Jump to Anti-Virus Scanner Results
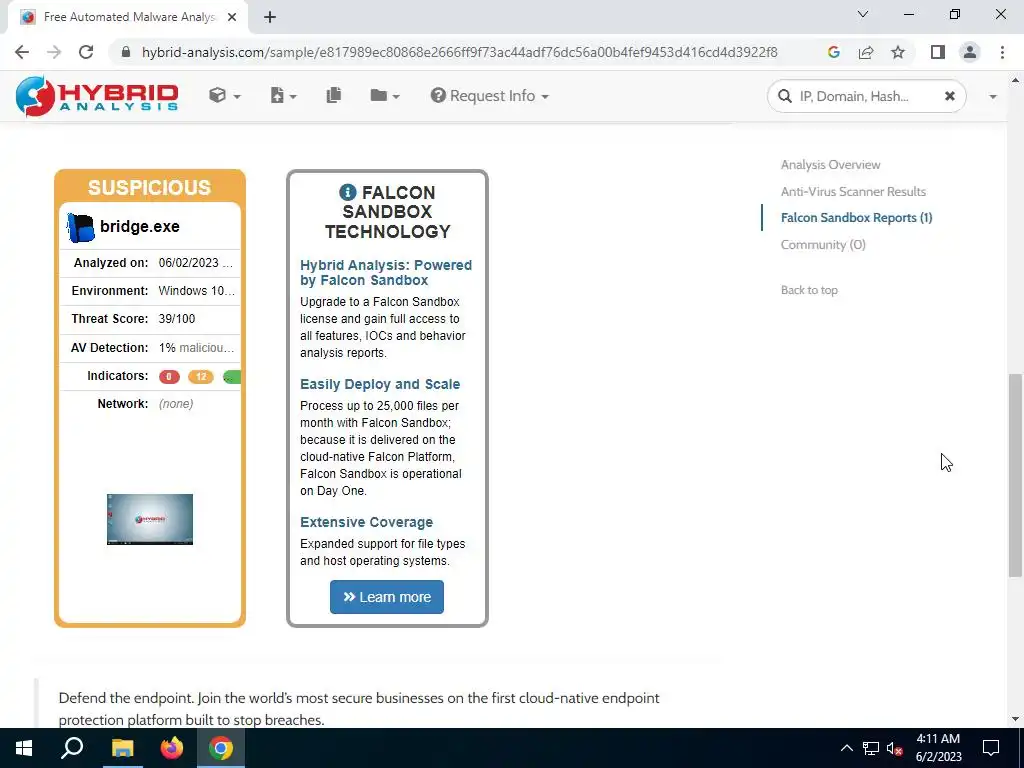This screenshot has width=1024, height=768. click(853, 191)
